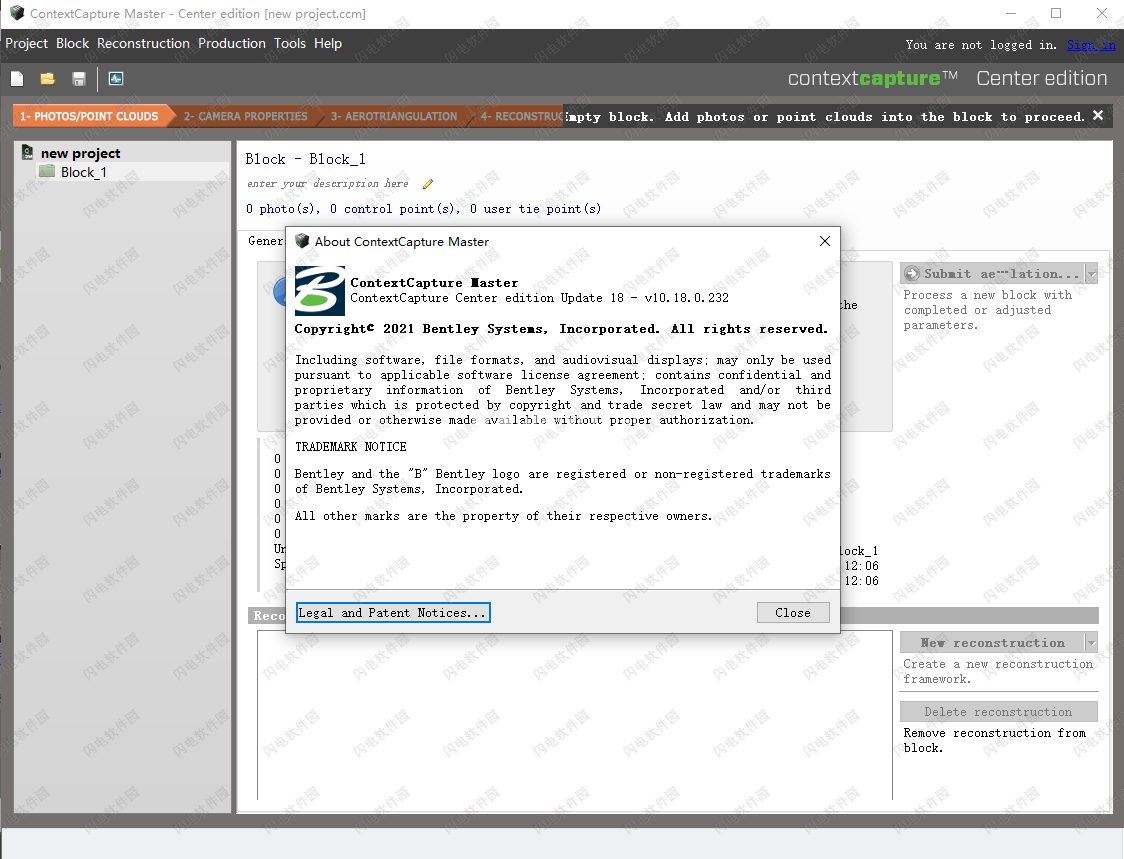This screenshot has width=1124, height=859.
Task: Click the TRADEMARK NOTICE heading
Action: coord(351,447)
